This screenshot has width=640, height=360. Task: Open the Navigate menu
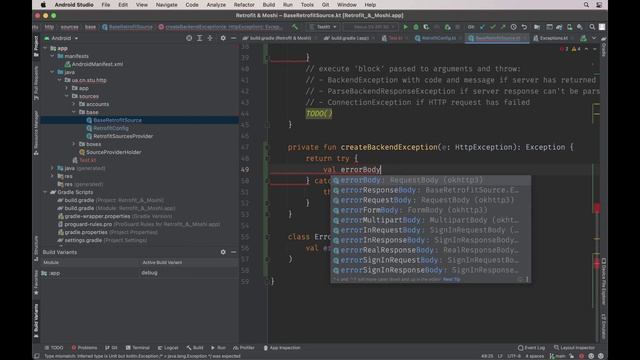pyautogui.click(x=167, y=5)
